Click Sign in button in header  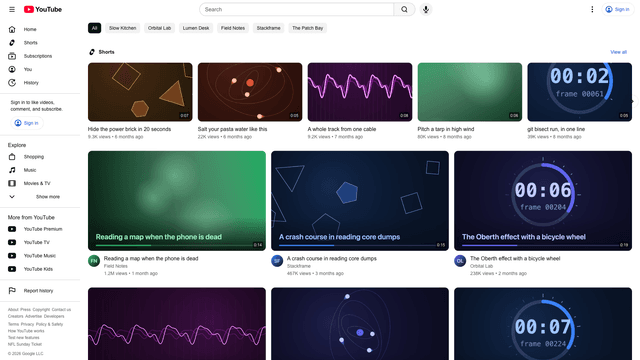617,9
